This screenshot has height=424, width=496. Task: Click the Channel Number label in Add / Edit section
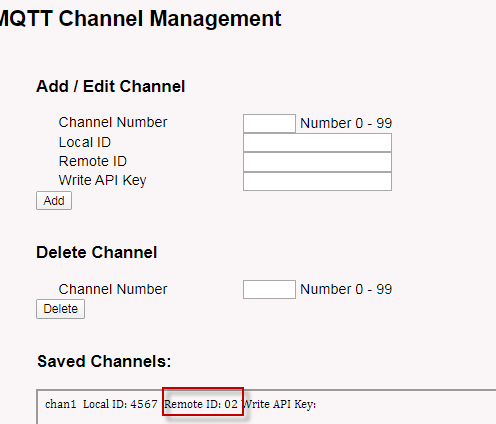(113, 122)
